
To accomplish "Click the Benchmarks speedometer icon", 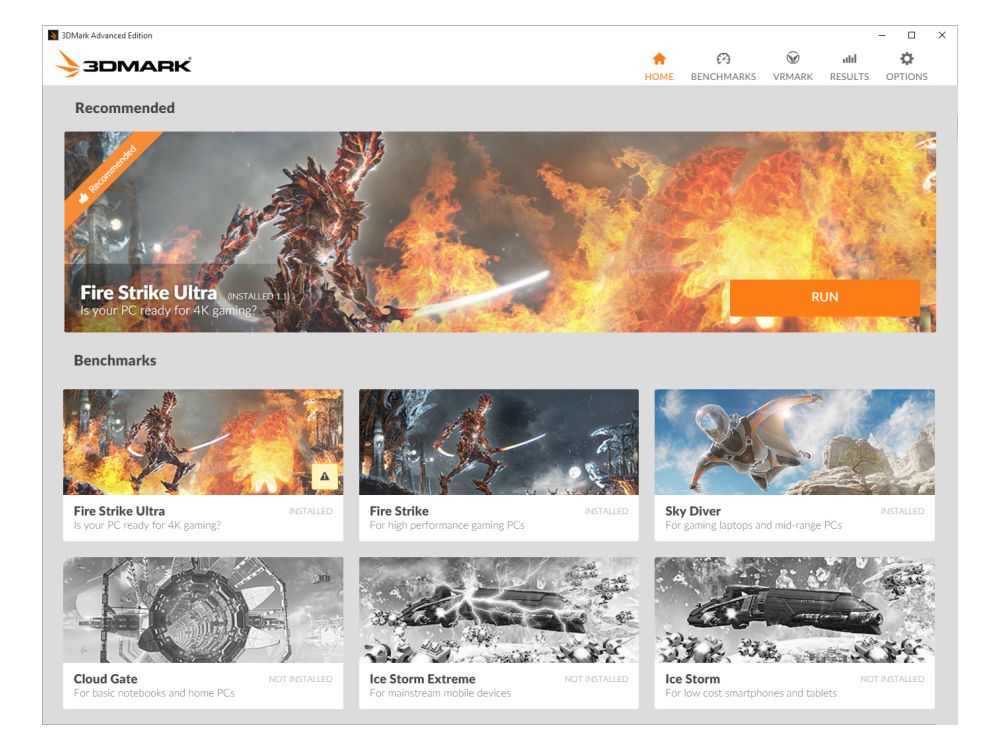I will click(x=723, y=59).
